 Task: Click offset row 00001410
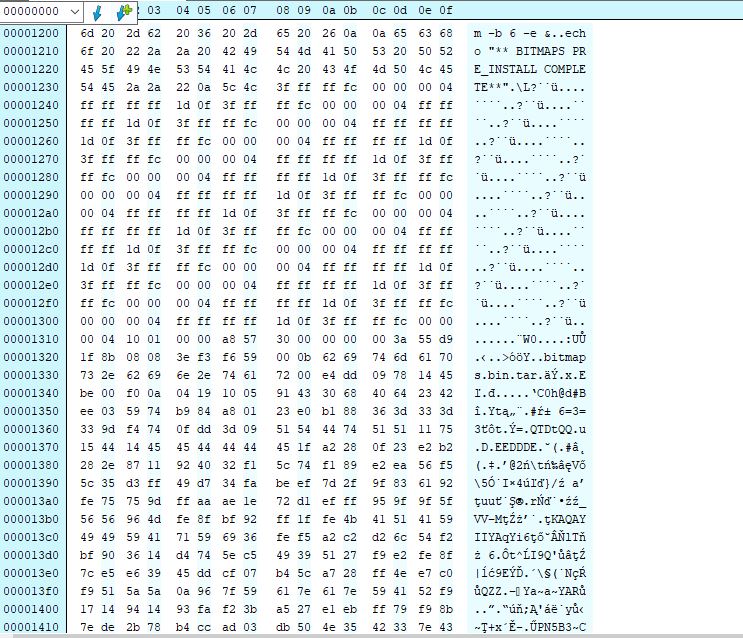pyautogui.click(x=31, y=627)
